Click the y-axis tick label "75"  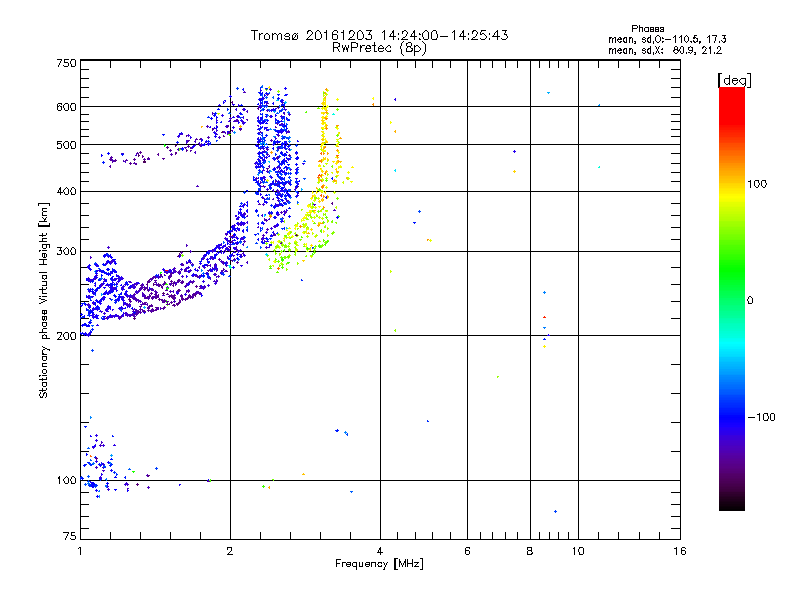(x=70, y=536)
